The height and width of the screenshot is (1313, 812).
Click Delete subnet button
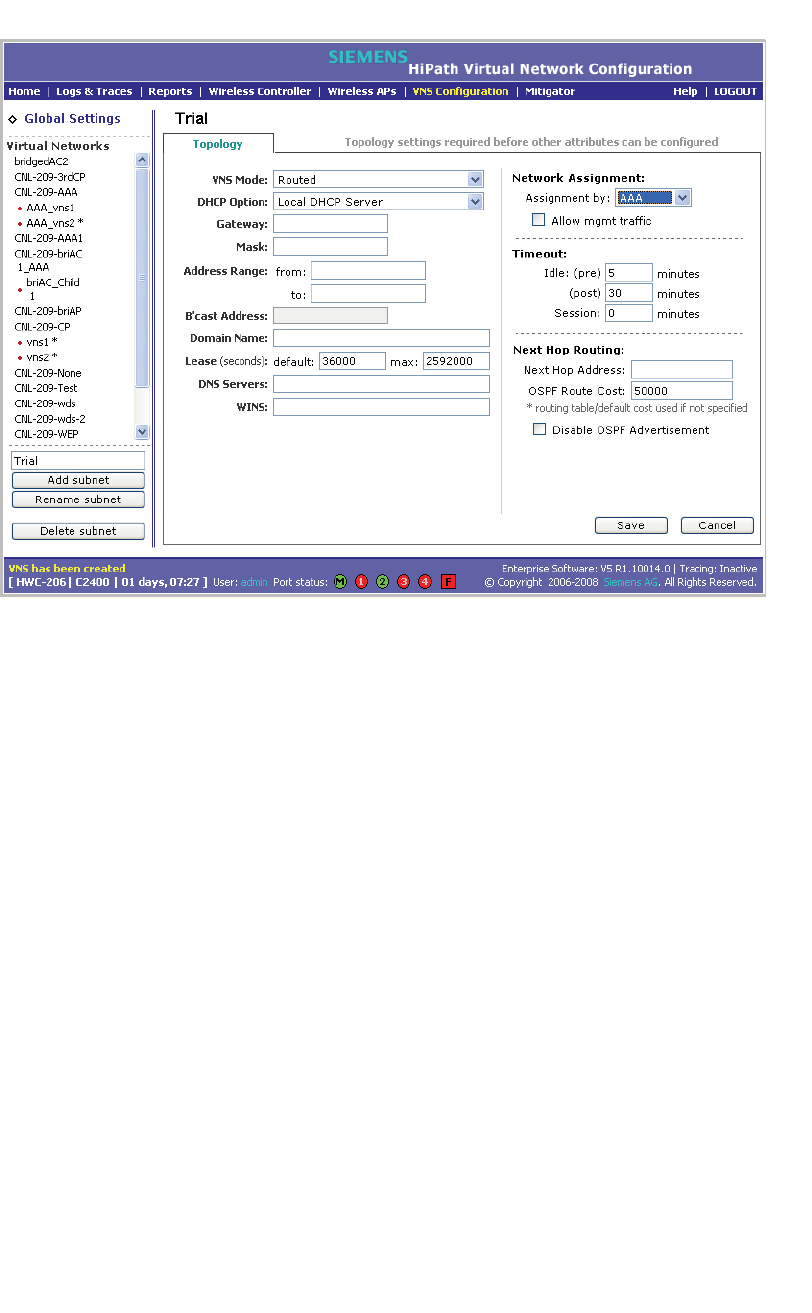click(x=78, y=531)
